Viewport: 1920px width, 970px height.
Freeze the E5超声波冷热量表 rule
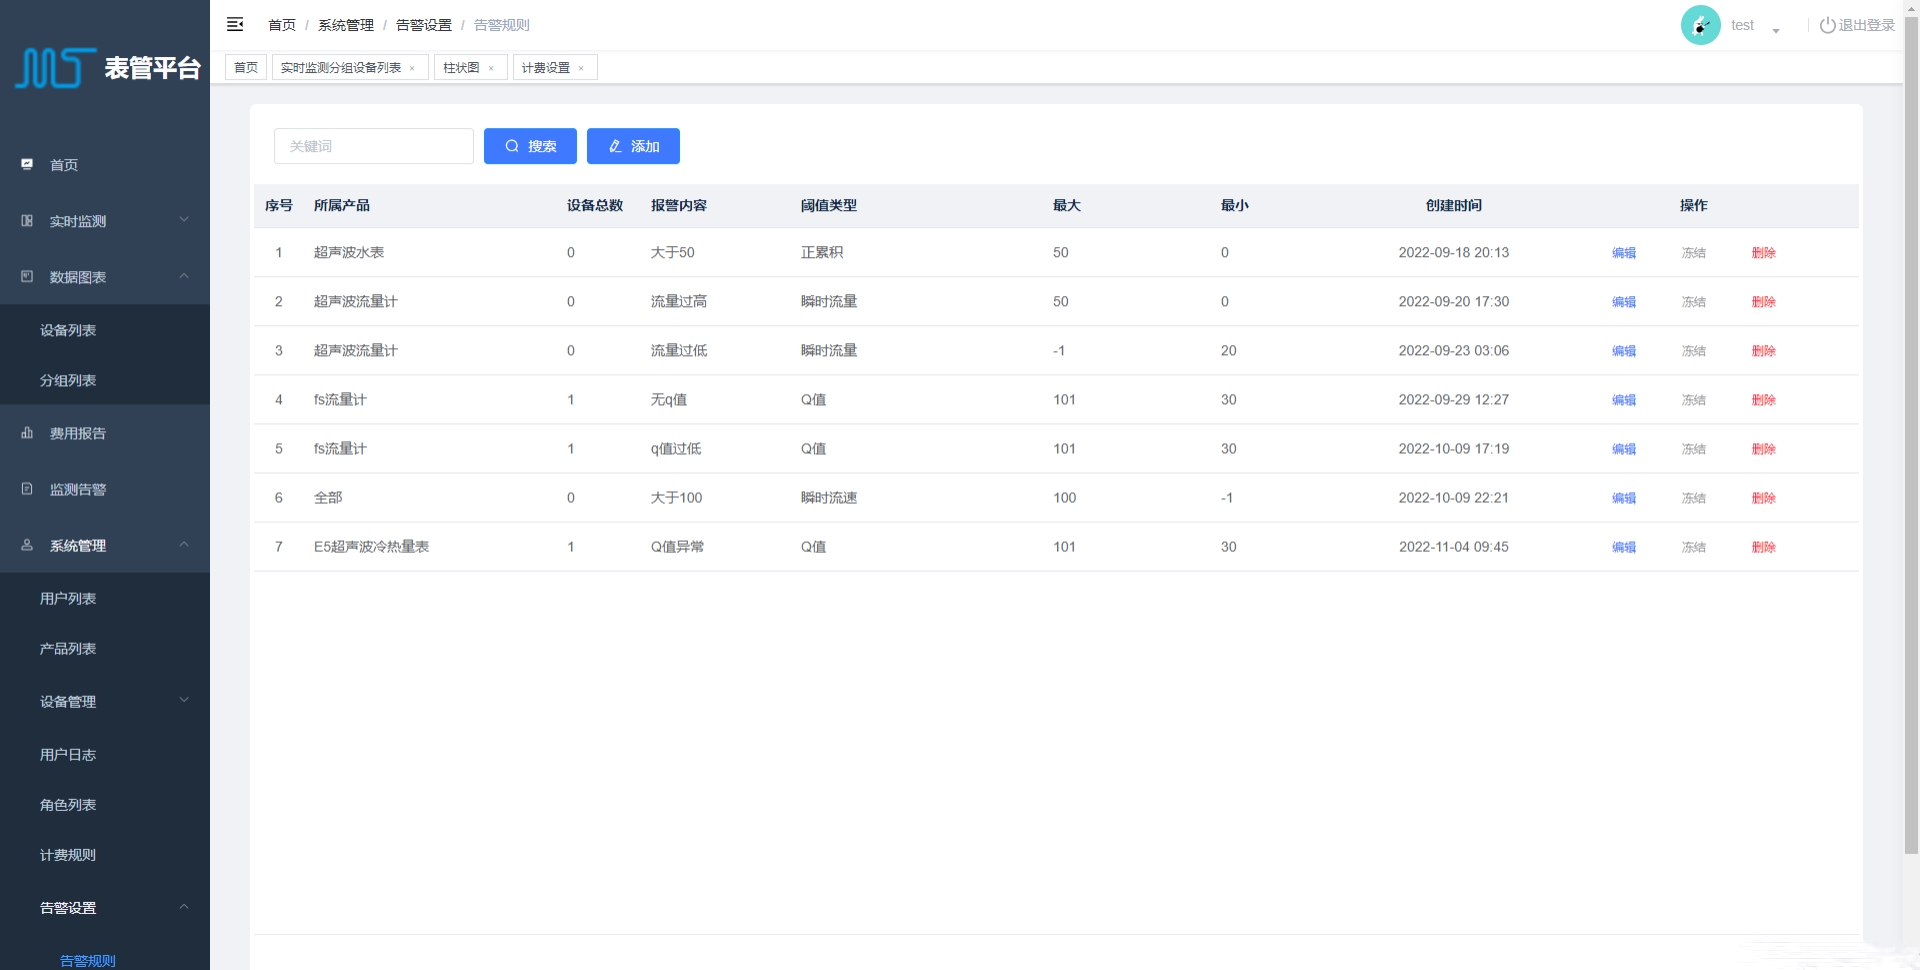[1693, 547]
